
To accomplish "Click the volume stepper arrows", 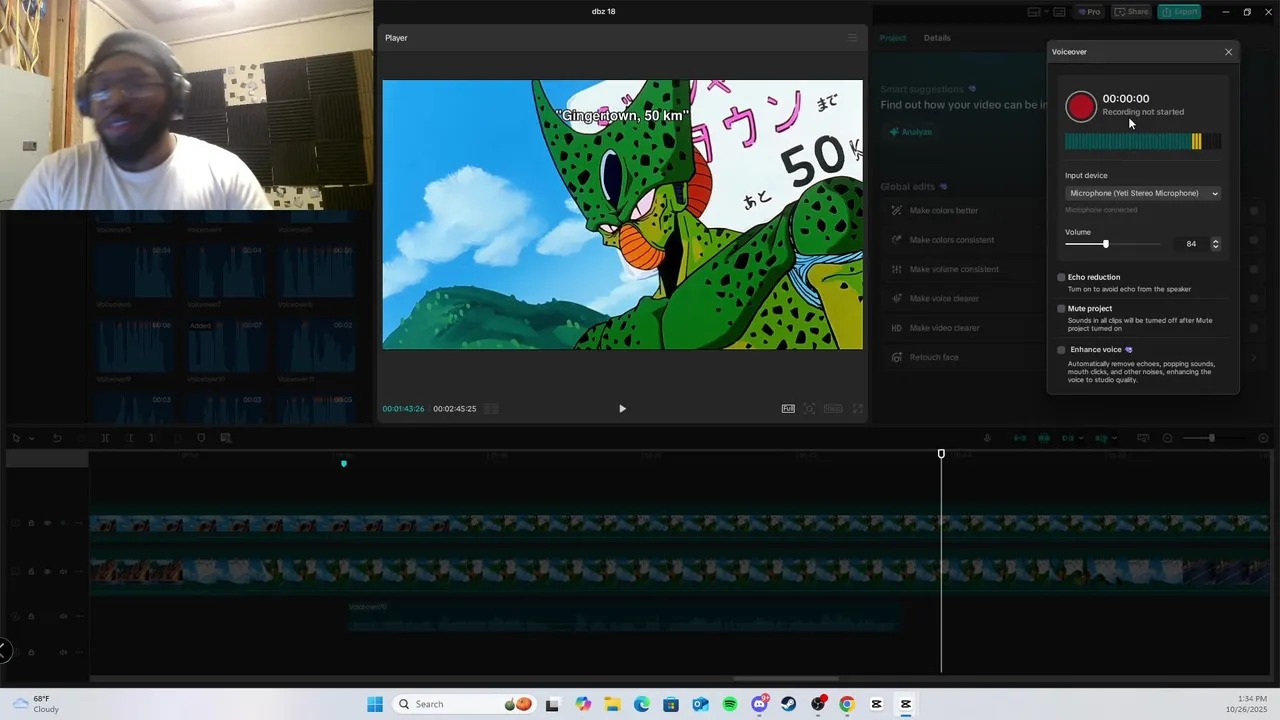I will coord(1215,244).
